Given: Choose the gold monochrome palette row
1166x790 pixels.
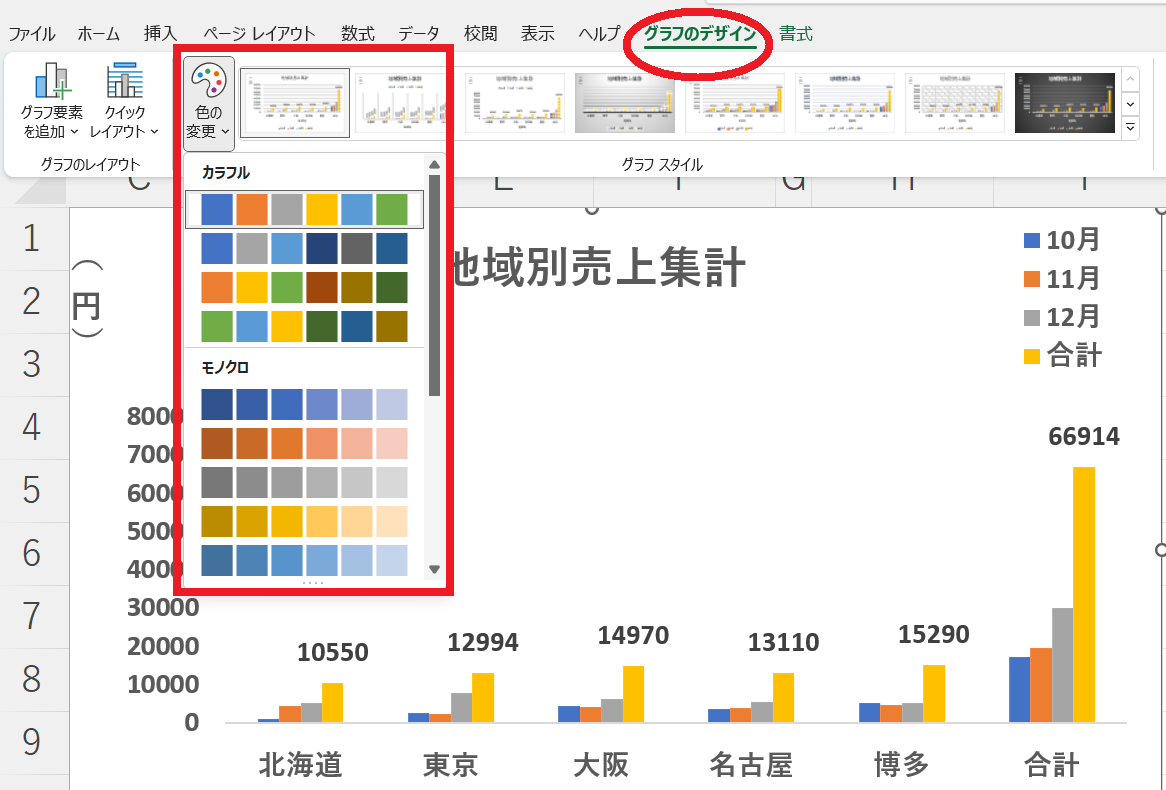Looking at the screenshot, I should 304,521.
